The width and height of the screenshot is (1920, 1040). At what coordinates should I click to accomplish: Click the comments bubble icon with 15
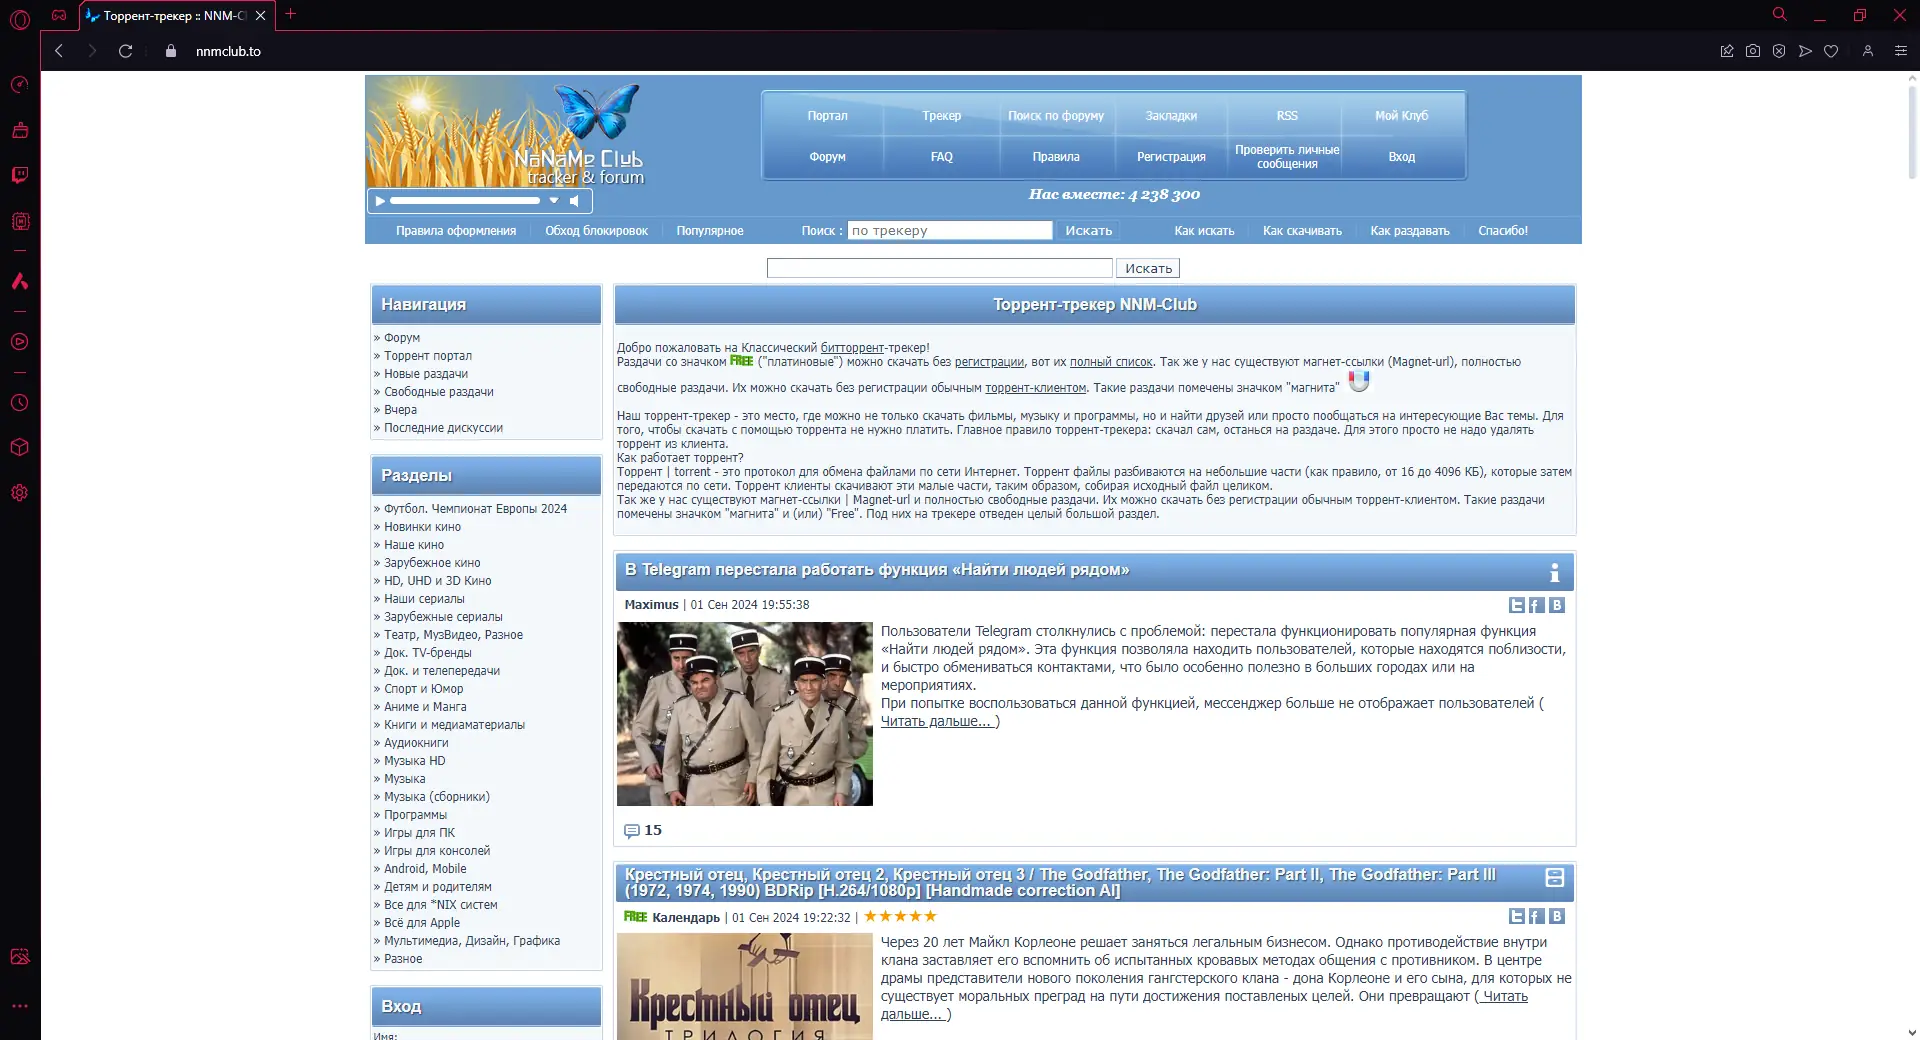pos(631,831)
